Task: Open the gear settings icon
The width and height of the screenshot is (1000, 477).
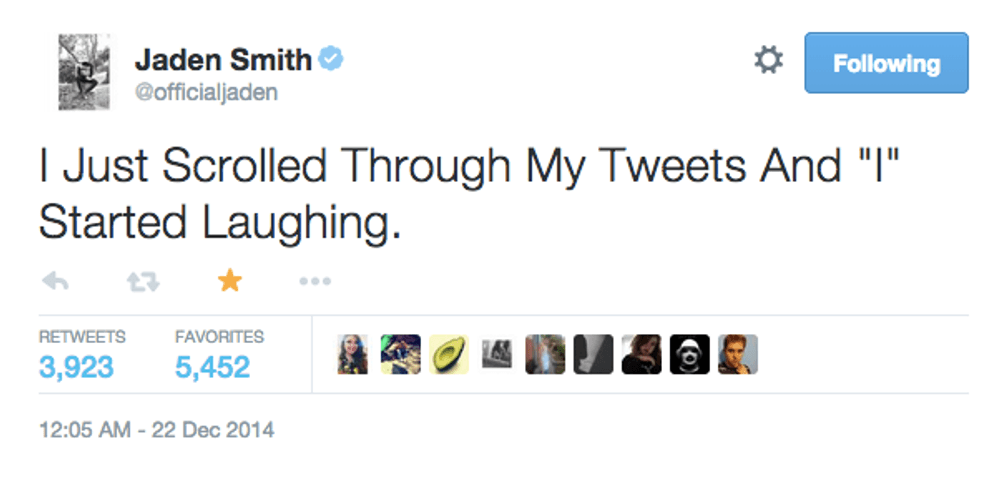Action: coord(768,62)
